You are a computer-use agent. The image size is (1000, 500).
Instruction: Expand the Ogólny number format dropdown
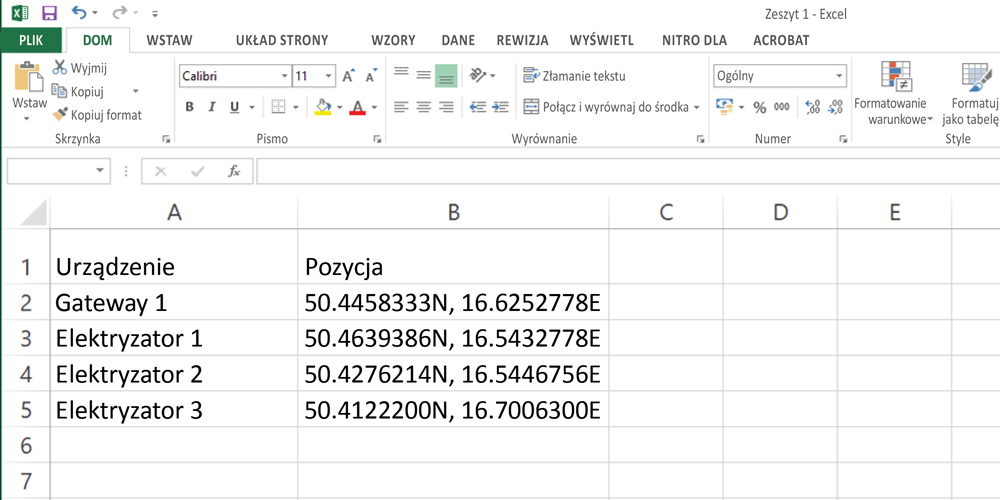(839, 76)
